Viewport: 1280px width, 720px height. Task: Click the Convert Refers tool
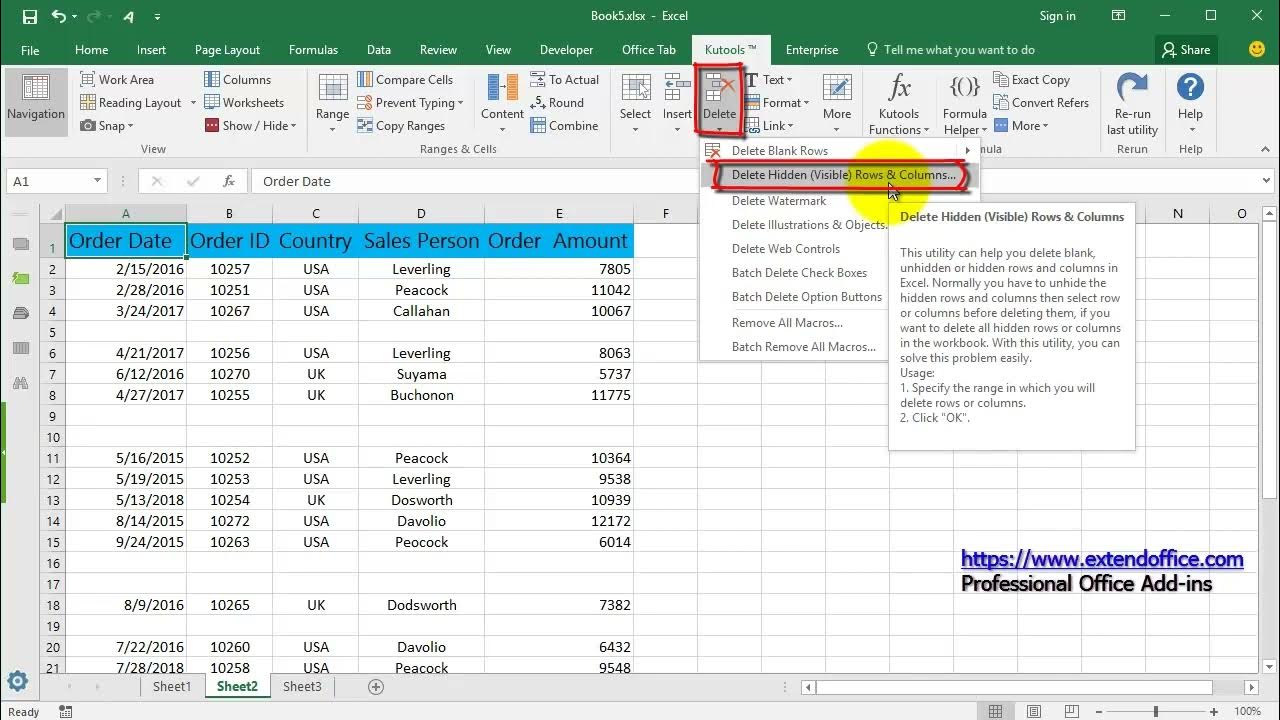[1041, 103]
